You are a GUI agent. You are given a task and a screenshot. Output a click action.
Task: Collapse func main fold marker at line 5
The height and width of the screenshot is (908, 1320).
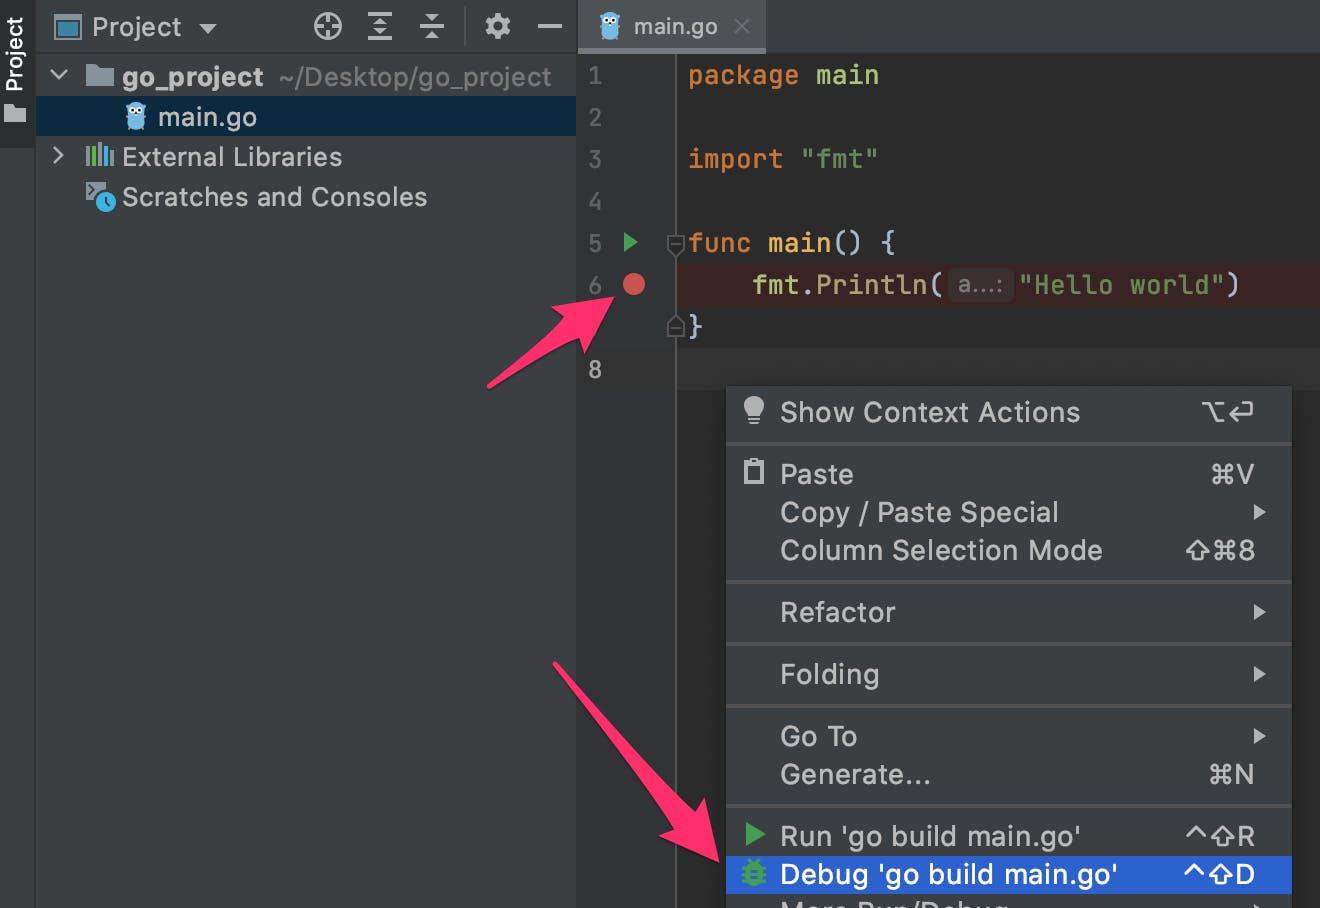click(675, 243)
